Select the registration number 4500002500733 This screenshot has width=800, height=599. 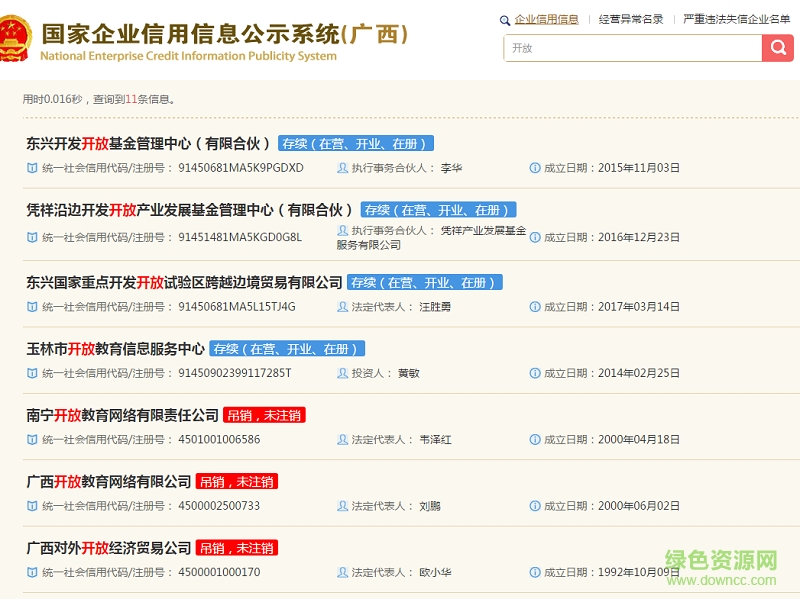click(219, 506)
